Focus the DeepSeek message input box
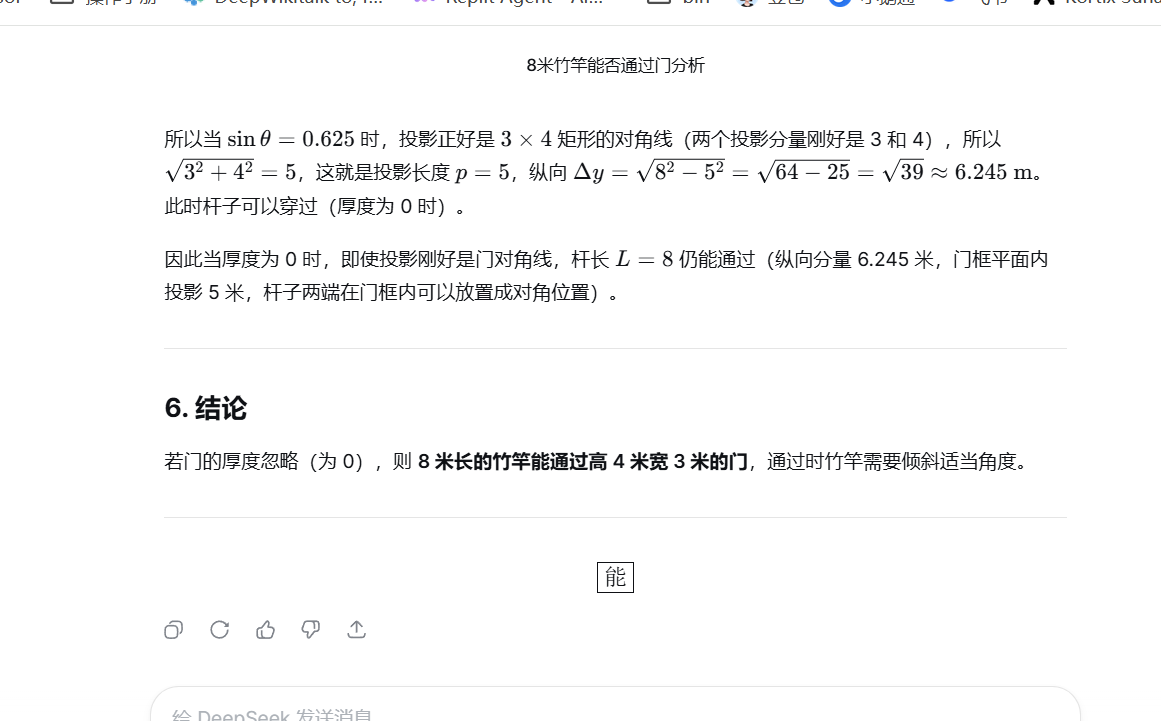Image resolution: width=1161 pixels, height=721 pixels. [615, 707]
